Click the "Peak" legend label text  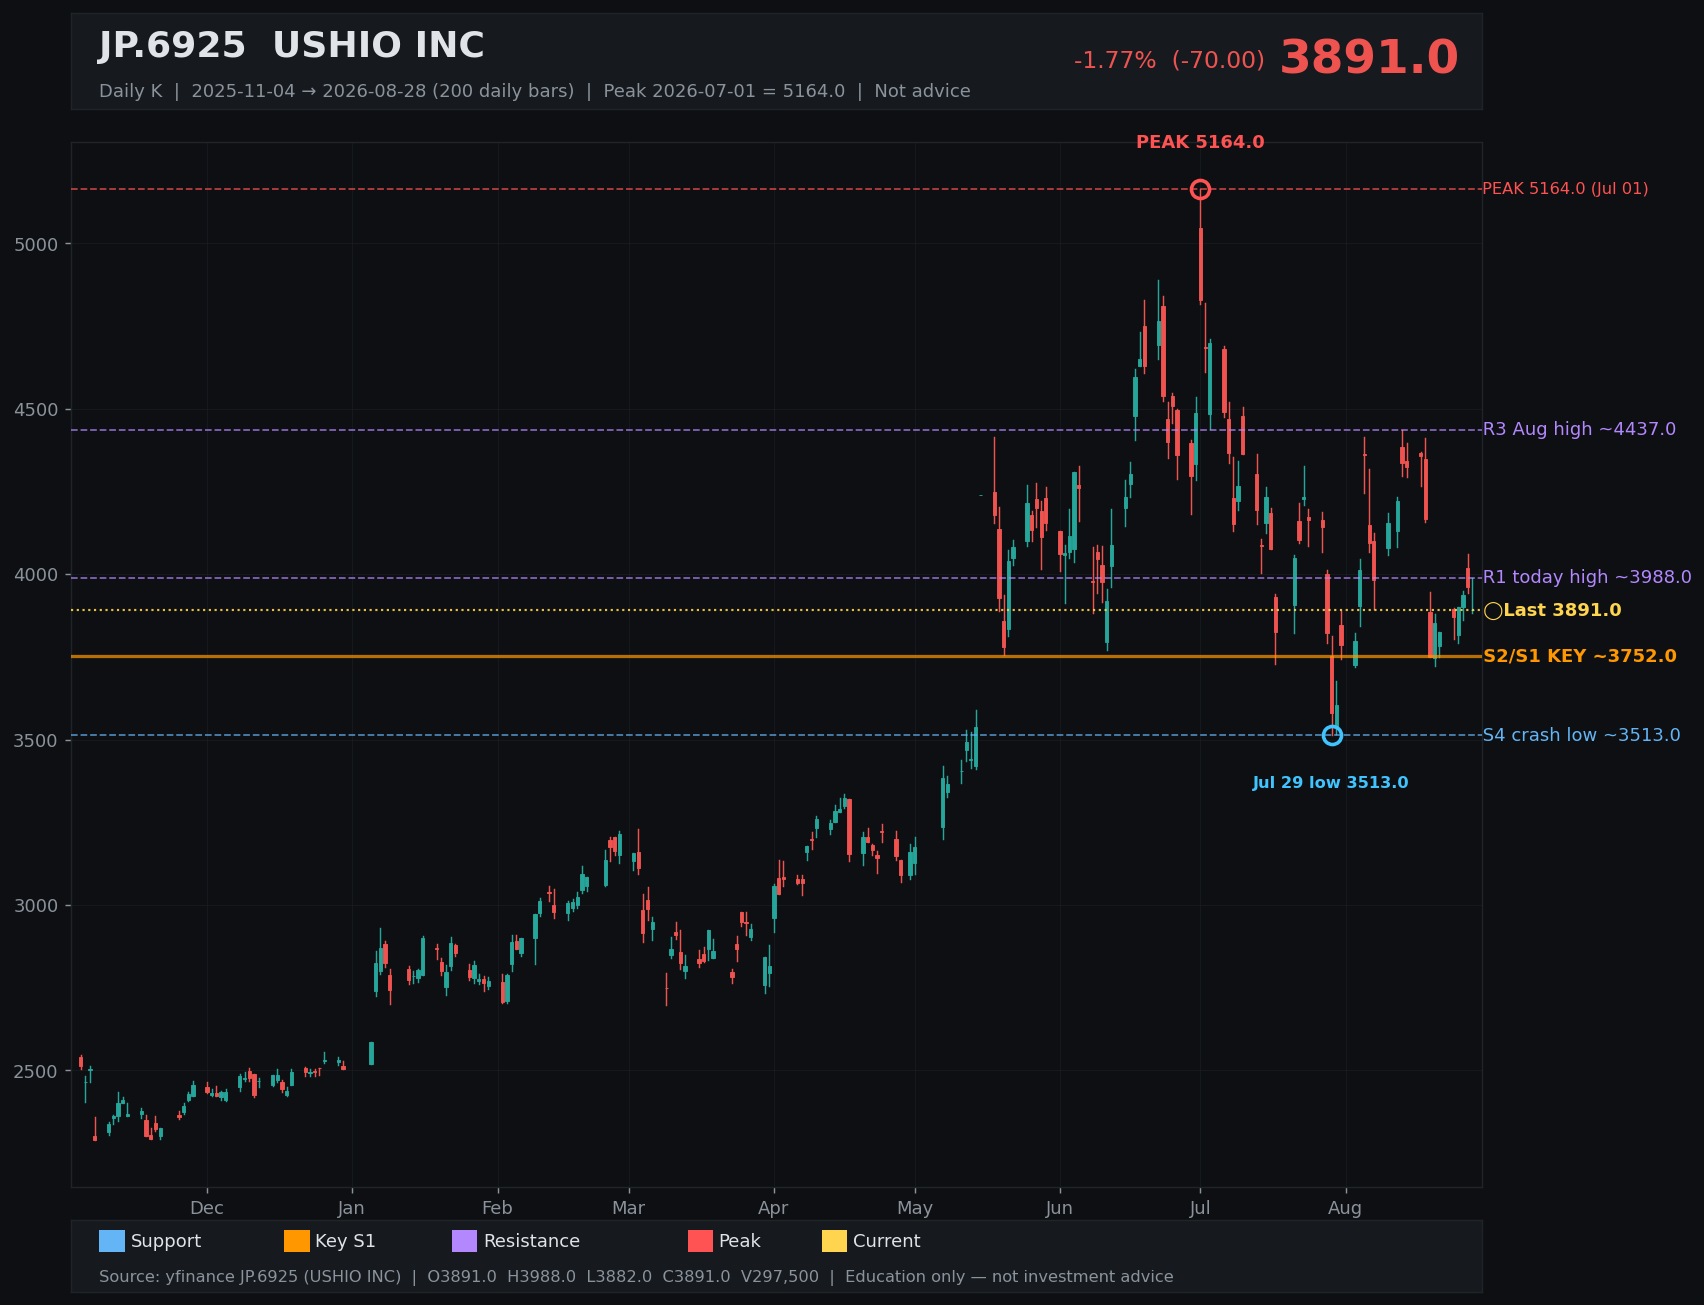(740, 1241)
